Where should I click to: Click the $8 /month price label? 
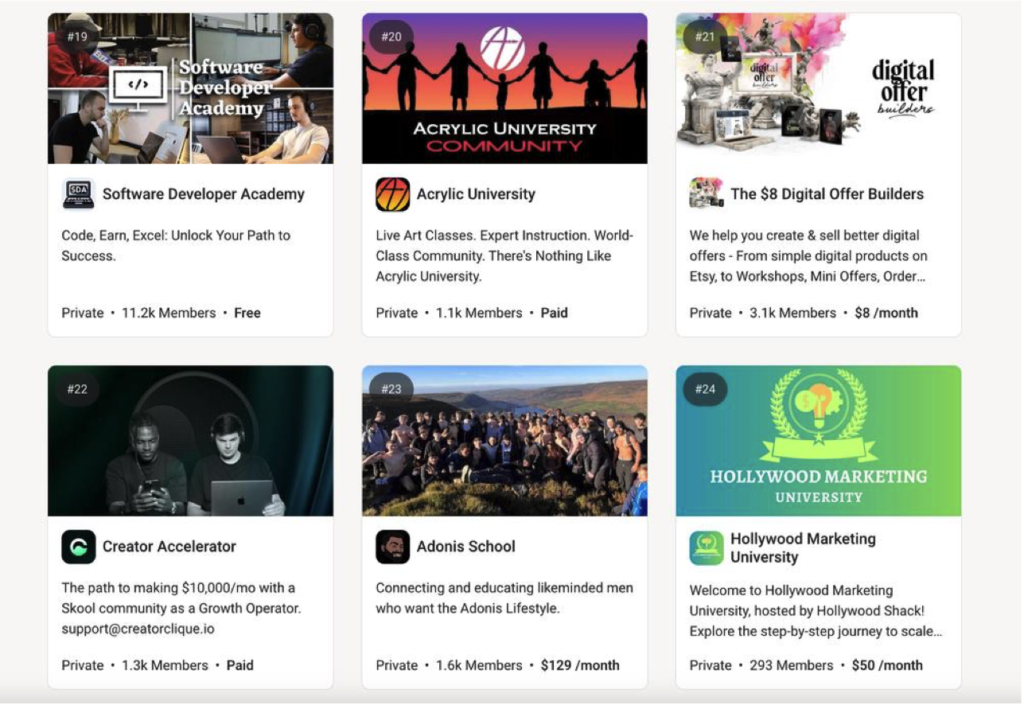tap(886, 313)
